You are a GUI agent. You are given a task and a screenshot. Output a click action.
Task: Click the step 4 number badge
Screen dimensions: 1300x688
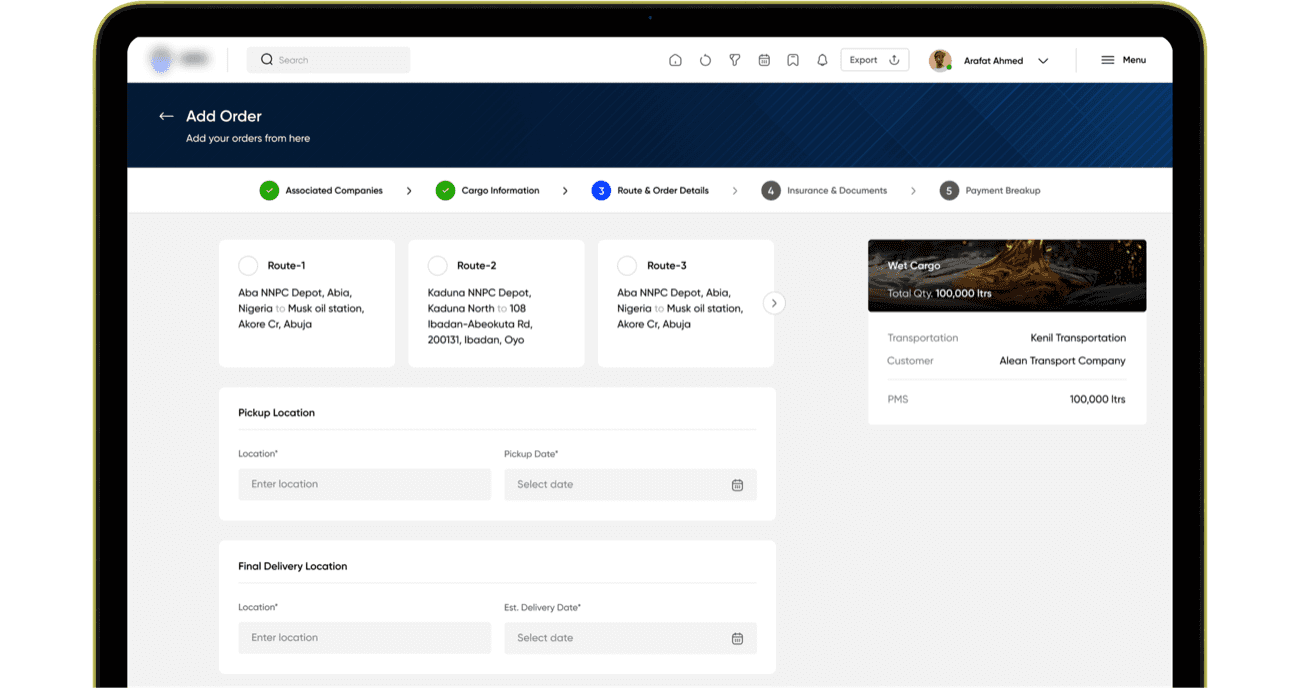(770, 190)
